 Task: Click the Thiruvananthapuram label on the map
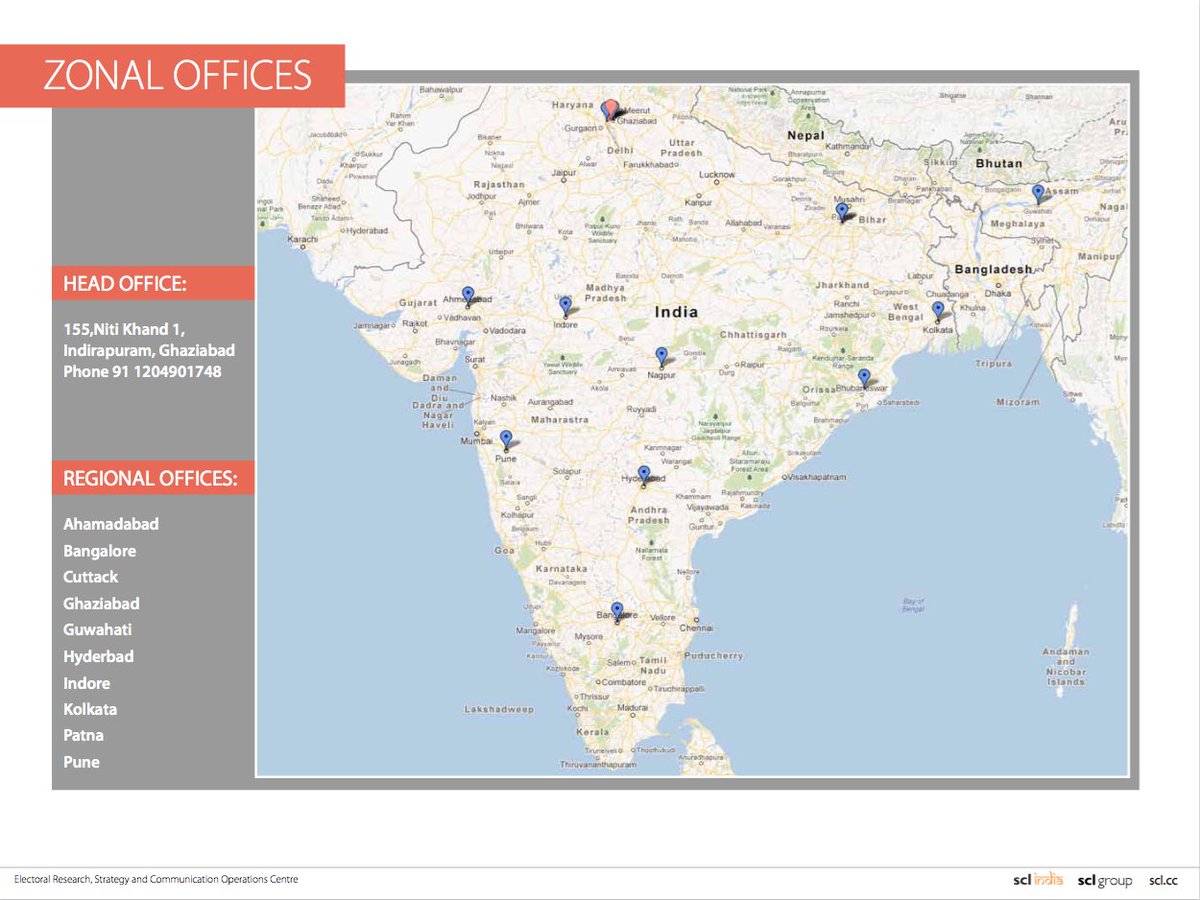(598, 765)
